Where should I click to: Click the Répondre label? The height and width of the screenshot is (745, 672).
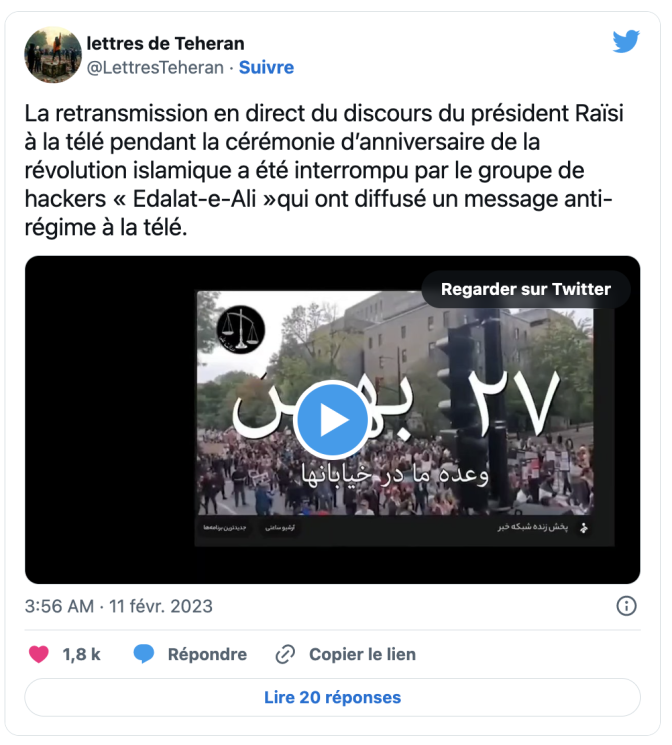(x=207, y=654)
